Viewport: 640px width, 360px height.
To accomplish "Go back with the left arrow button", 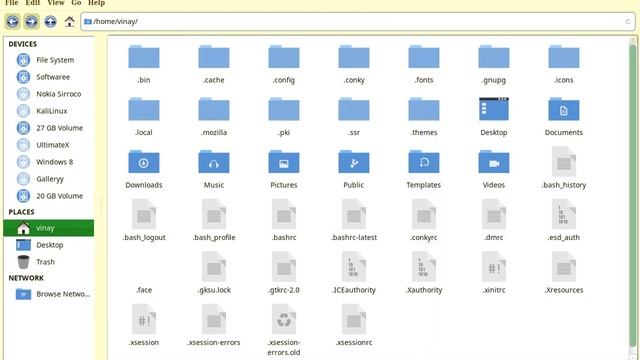I will (13, 21).
